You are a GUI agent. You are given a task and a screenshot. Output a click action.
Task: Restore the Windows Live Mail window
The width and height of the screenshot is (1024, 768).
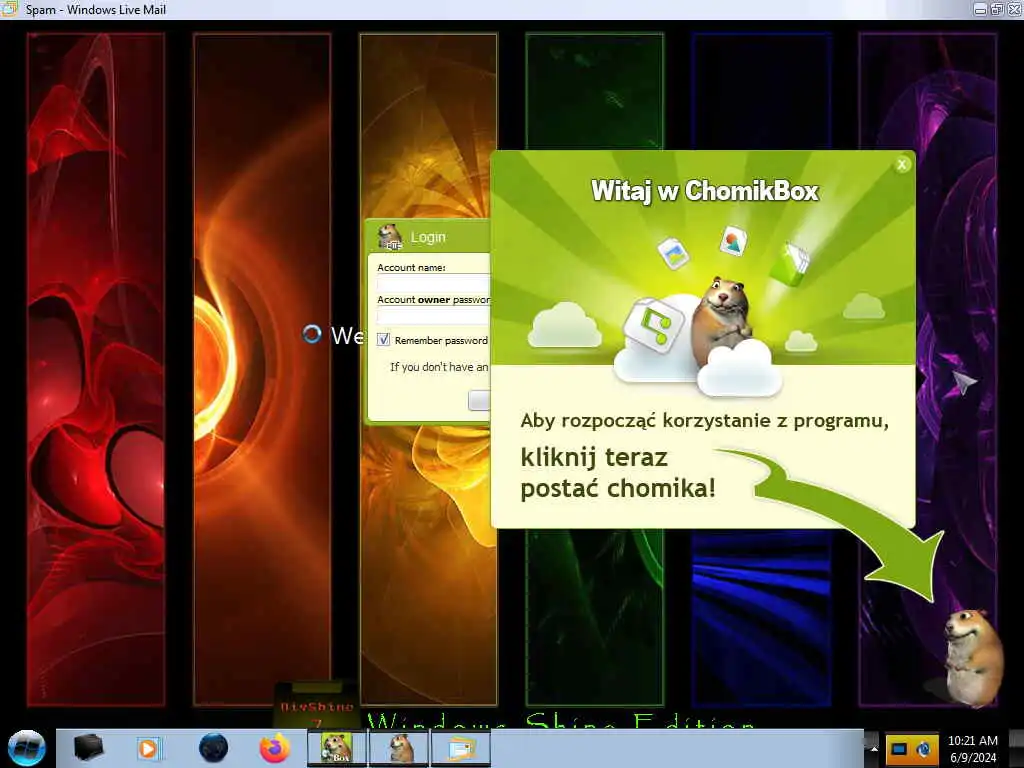[x=997, y=9]
